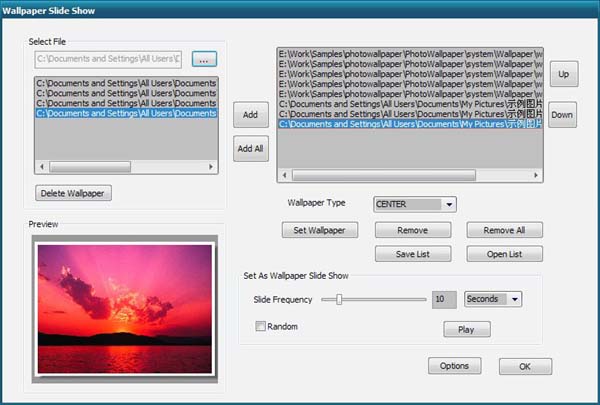Save the playlist with Save List
600x405 pixels.
click(412, 254)
